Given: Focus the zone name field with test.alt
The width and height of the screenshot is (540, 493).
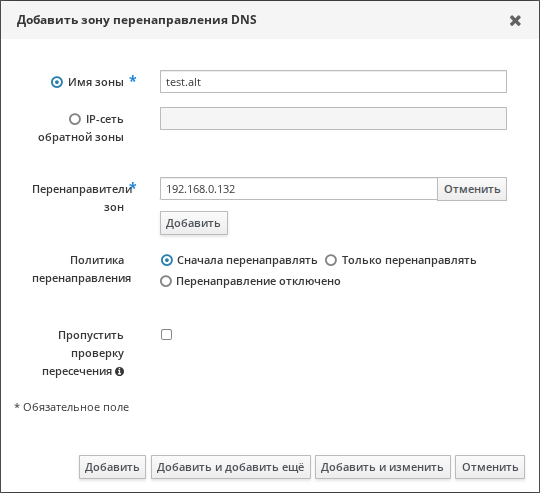Looking at the screenshot, I should [x=333, y=82].
